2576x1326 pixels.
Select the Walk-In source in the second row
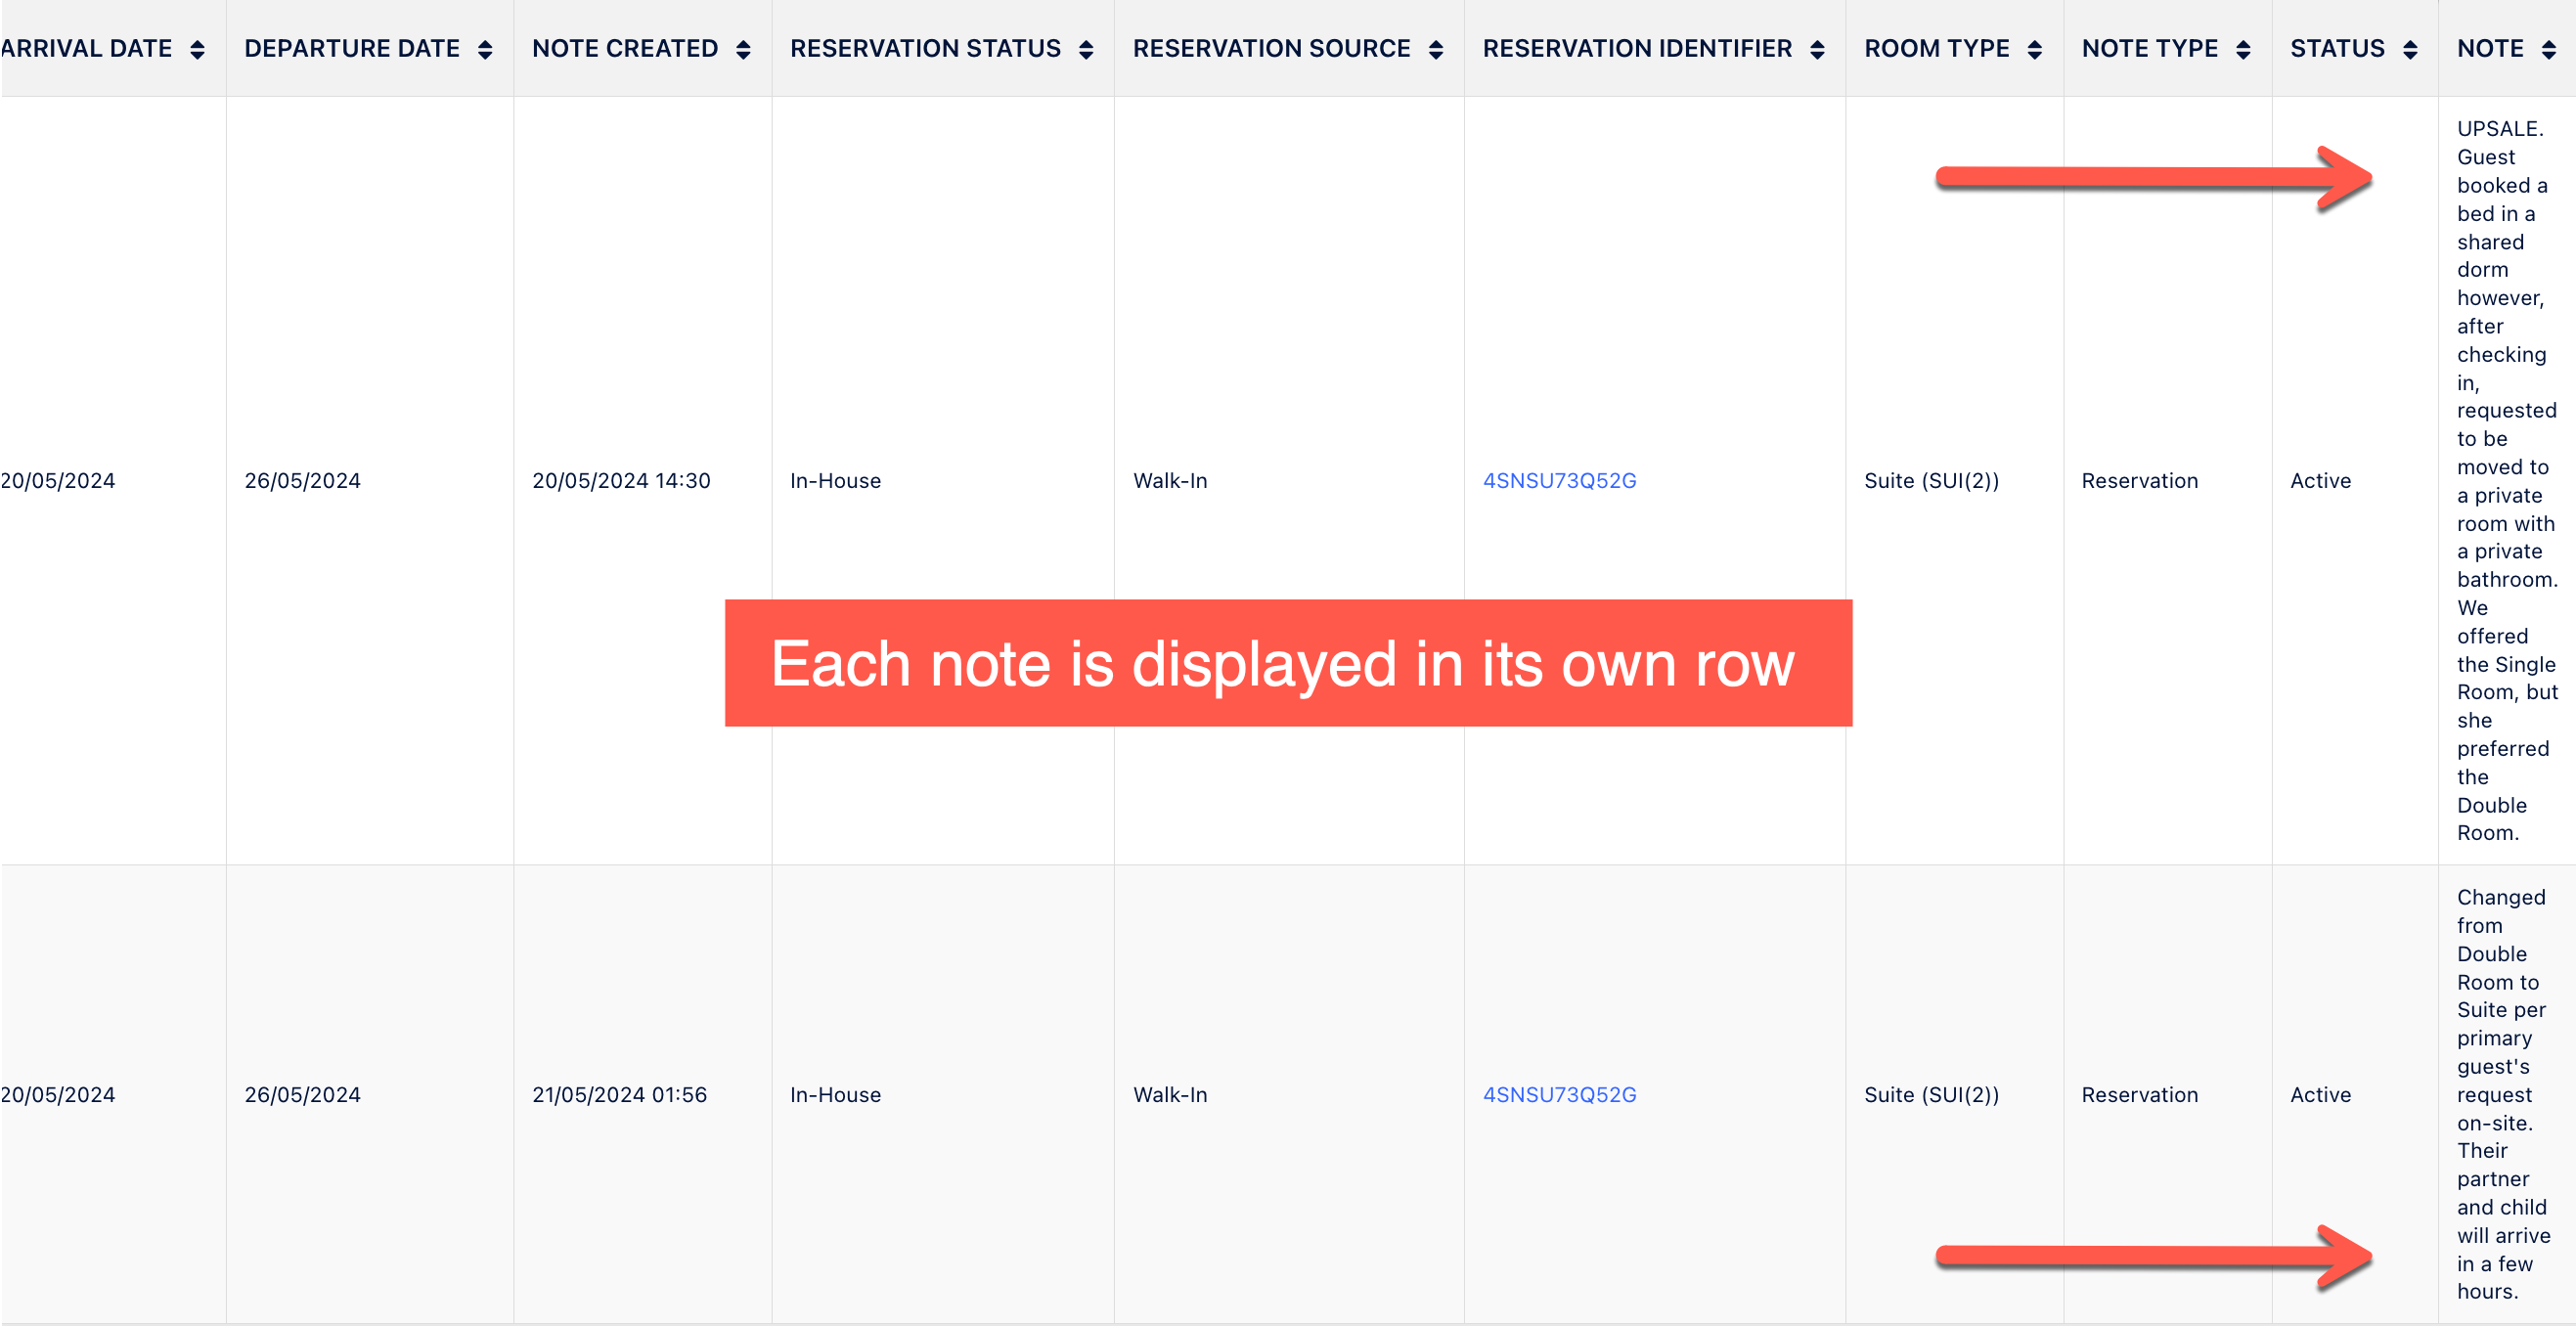tap(1170, 1094)
